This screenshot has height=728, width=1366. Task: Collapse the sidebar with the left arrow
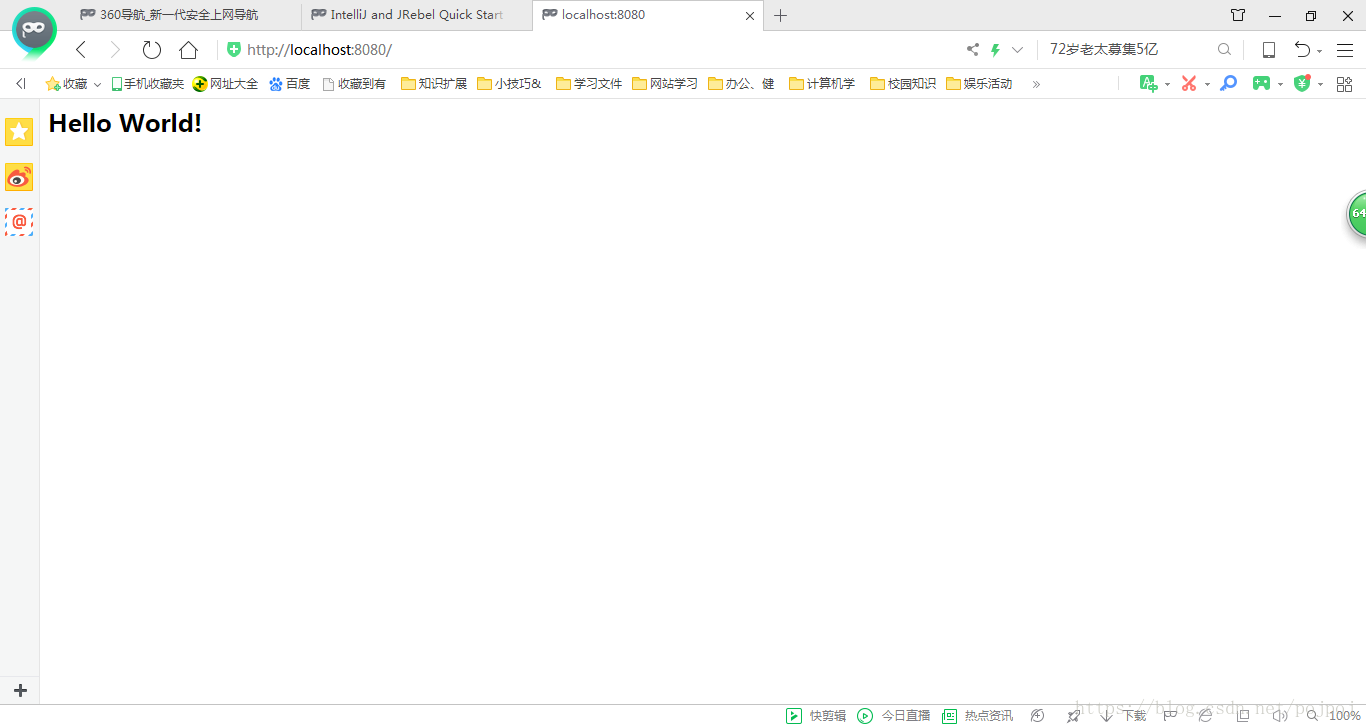(20, 84)
